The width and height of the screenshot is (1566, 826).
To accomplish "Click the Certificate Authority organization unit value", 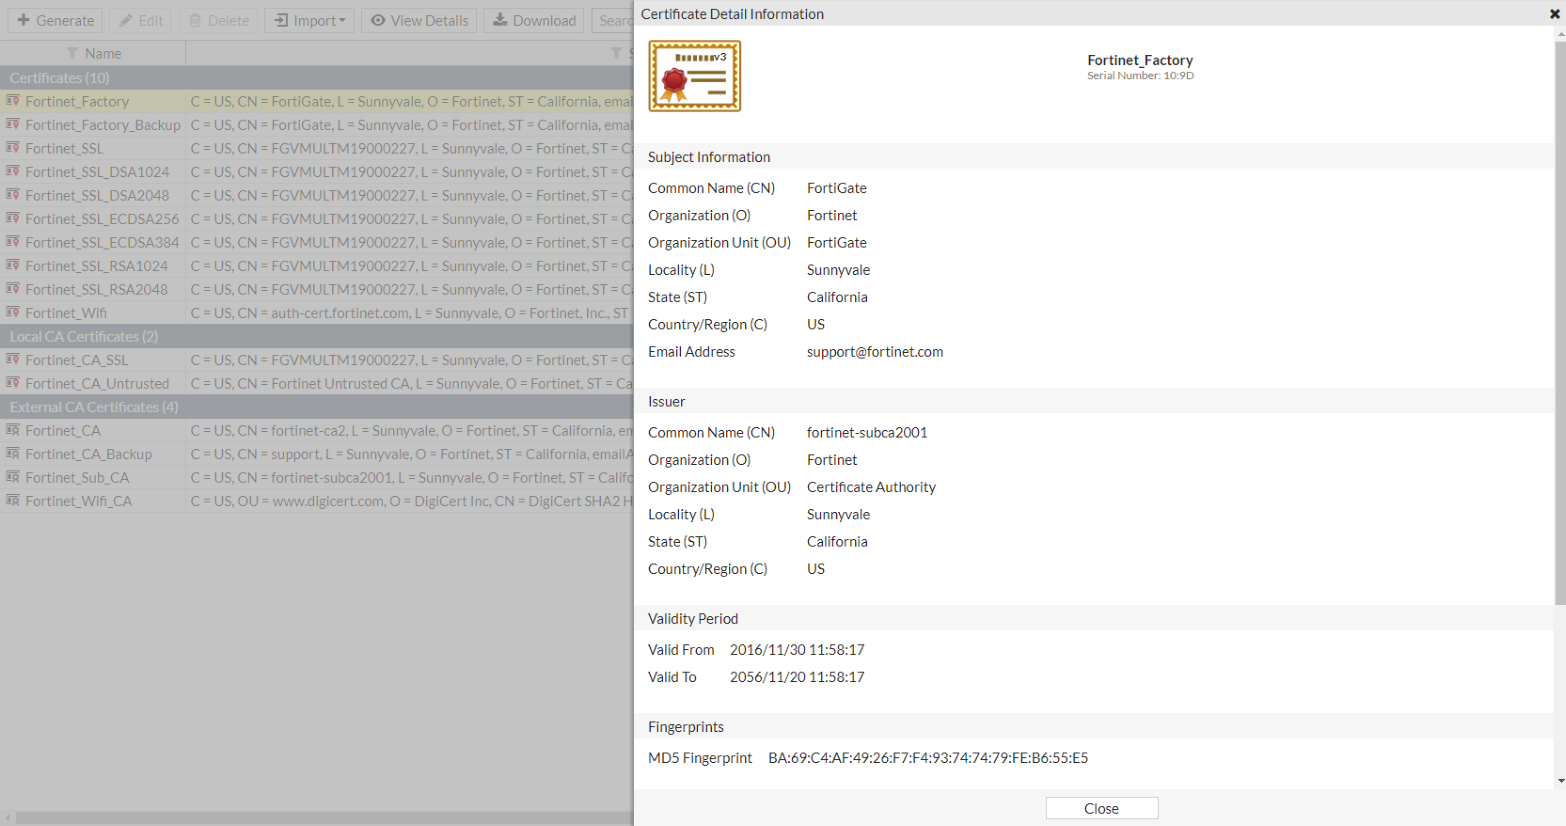I will coord(871,487).
